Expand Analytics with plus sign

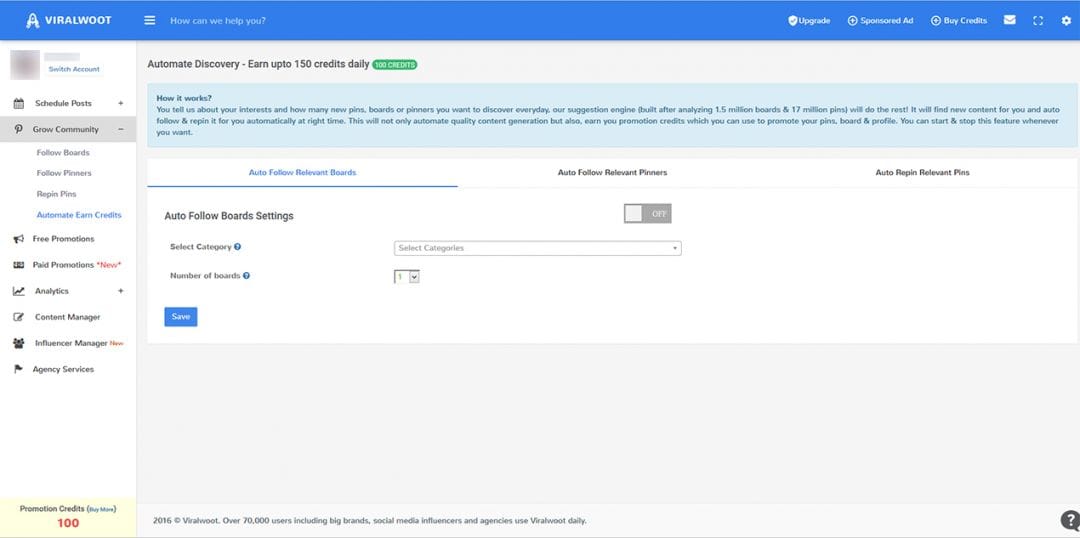click(x=121, y=291)
